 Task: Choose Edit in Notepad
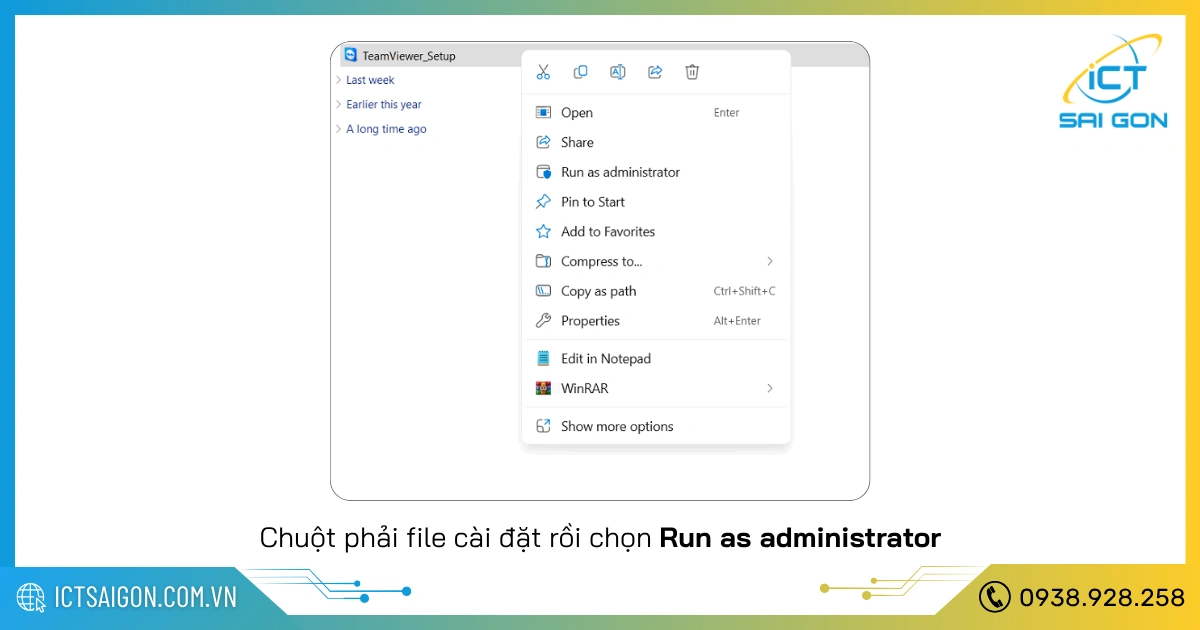605,359
